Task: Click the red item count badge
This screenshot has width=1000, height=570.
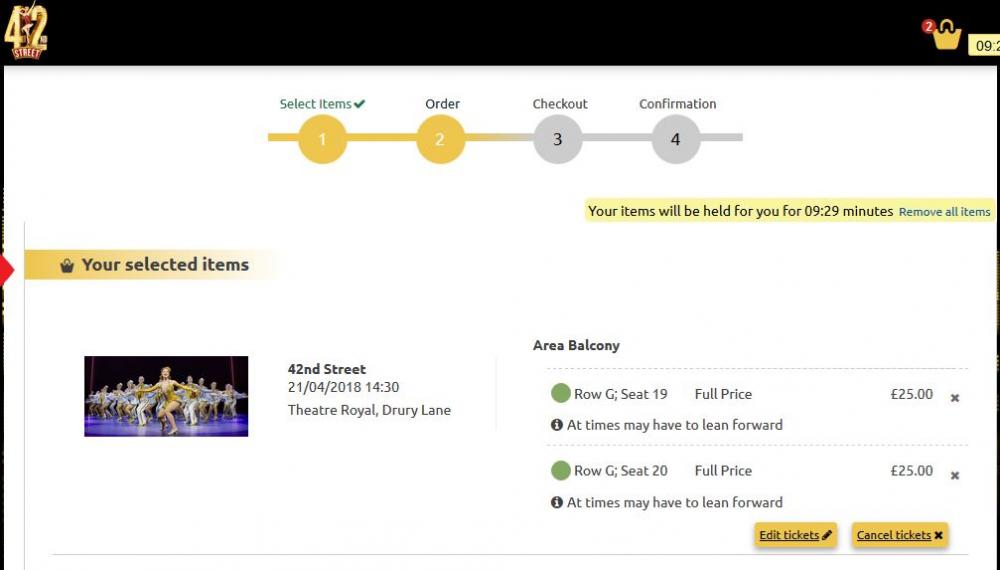Action: (x=928, y=27)
